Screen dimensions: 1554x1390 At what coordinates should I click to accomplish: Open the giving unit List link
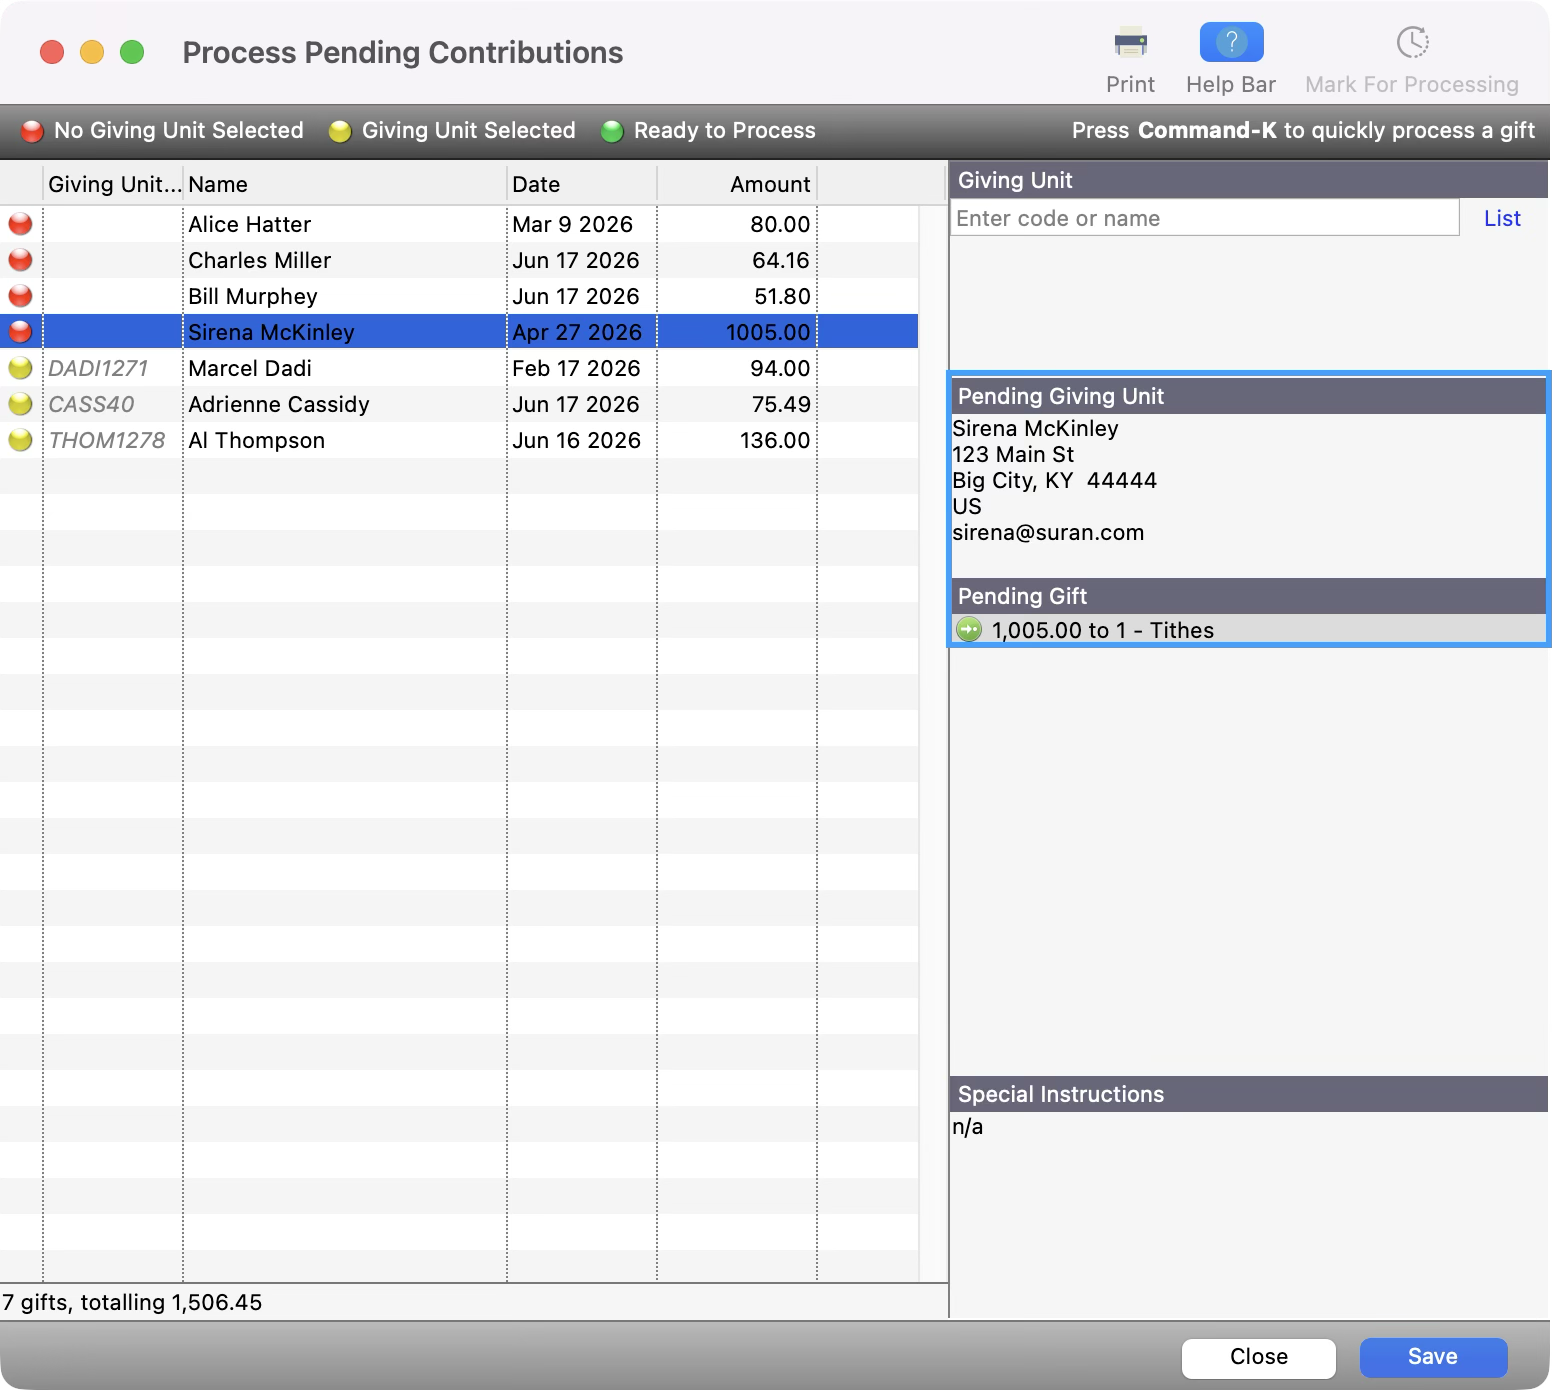[x=1502, y=218]
